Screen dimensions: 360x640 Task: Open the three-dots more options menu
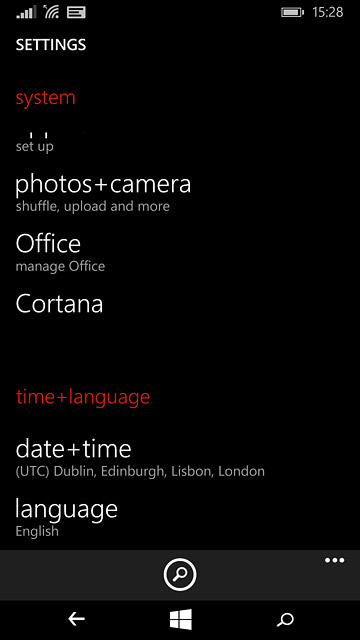(335, 560)
